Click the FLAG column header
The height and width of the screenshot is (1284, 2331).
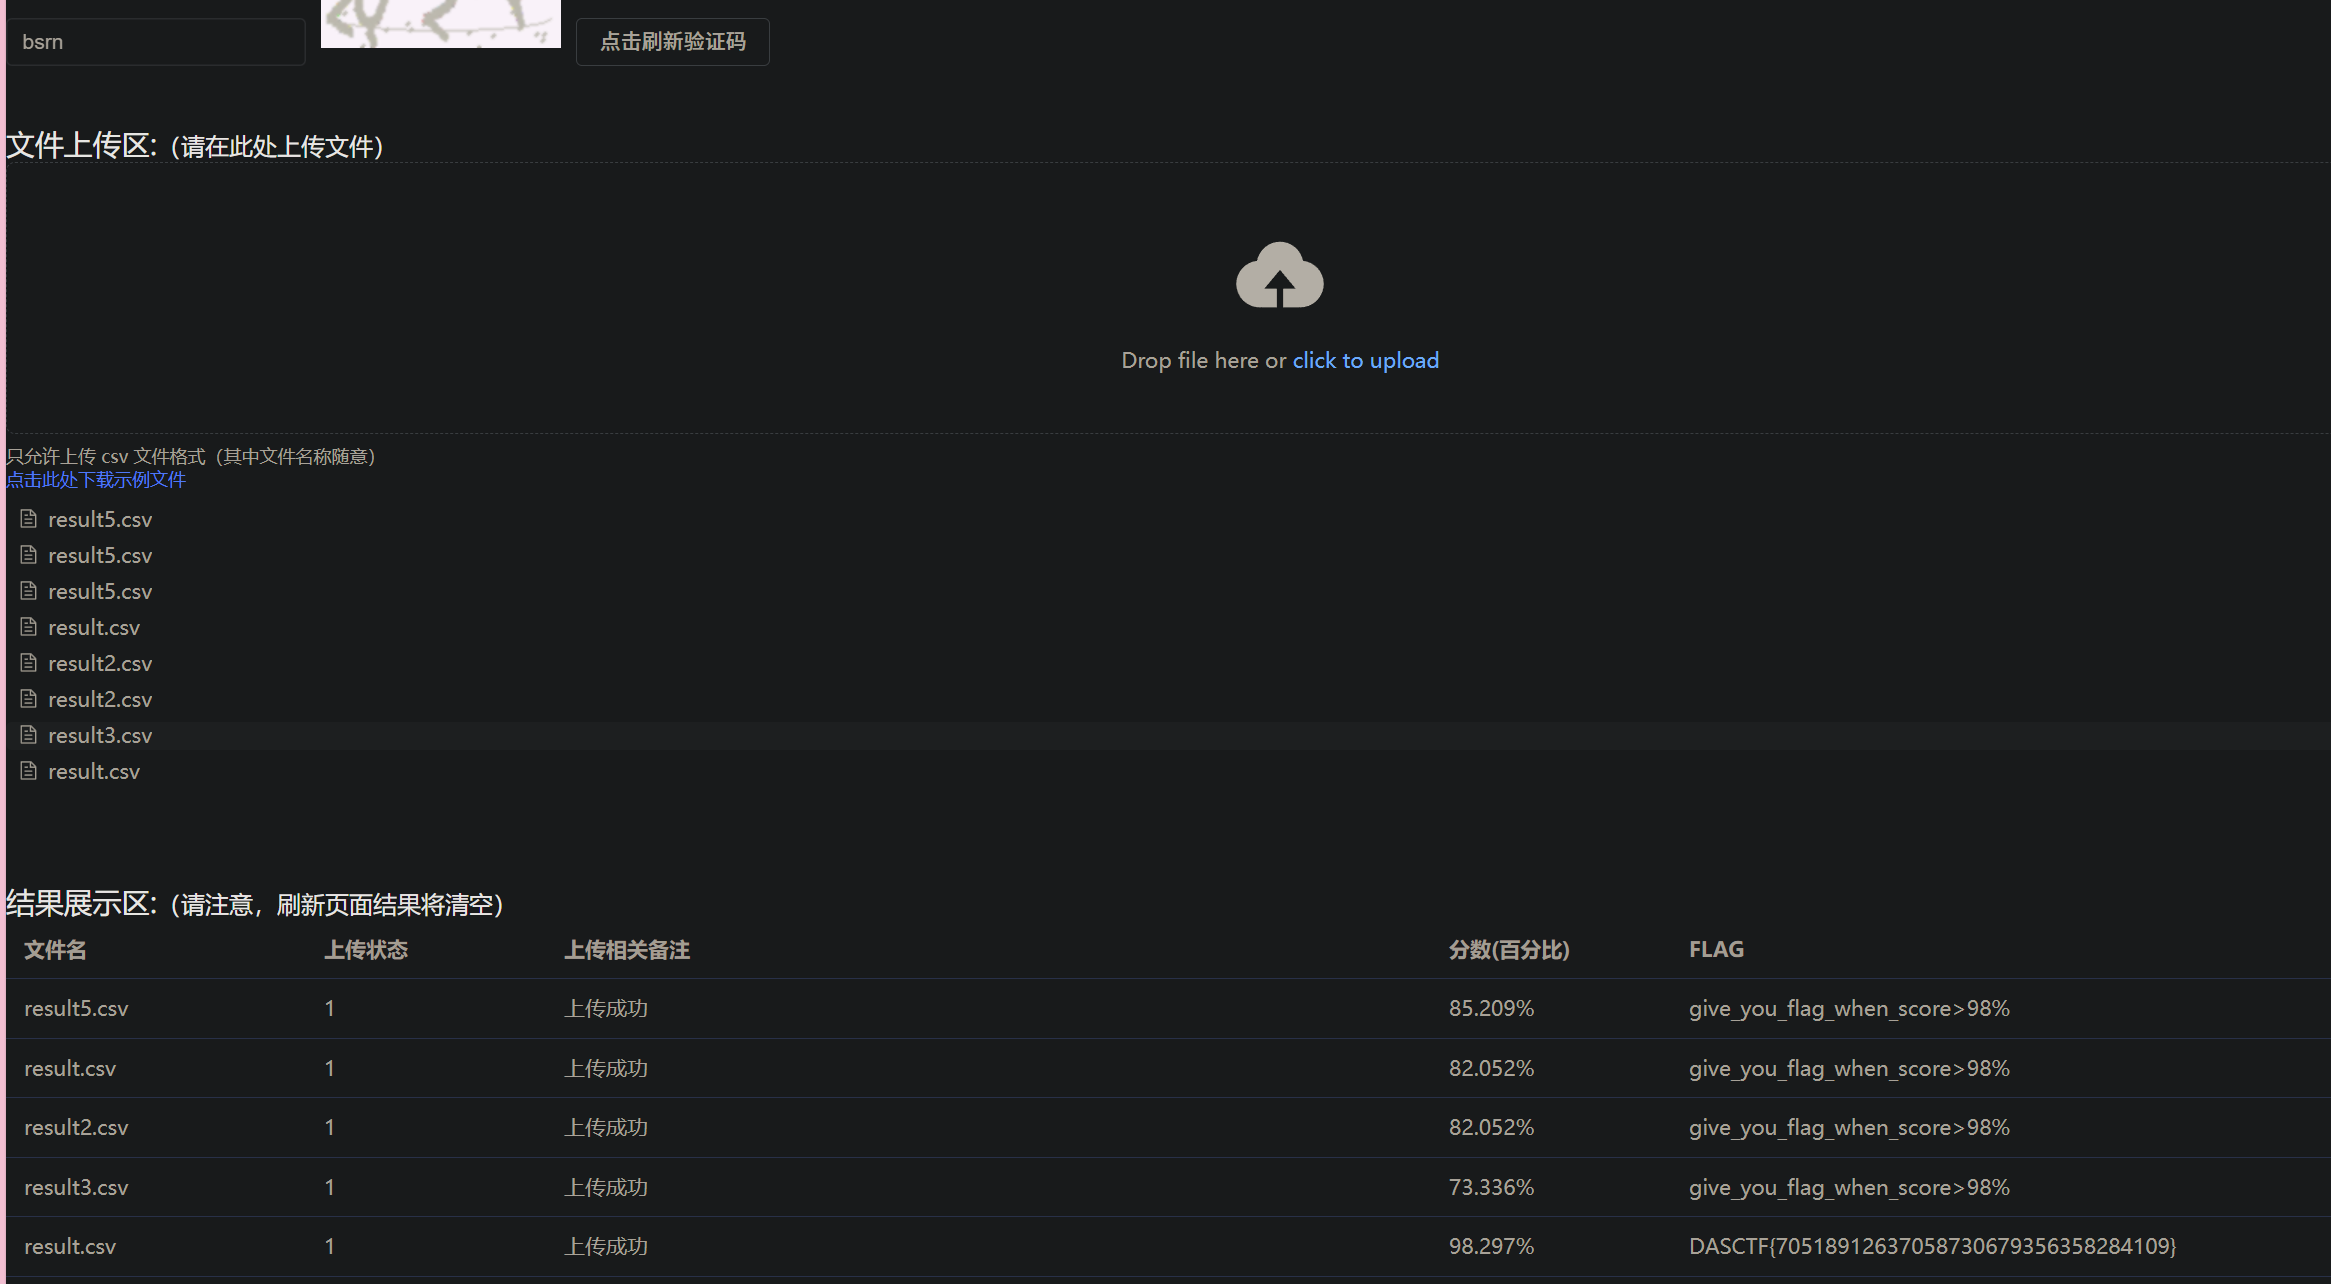(1716, 949)
